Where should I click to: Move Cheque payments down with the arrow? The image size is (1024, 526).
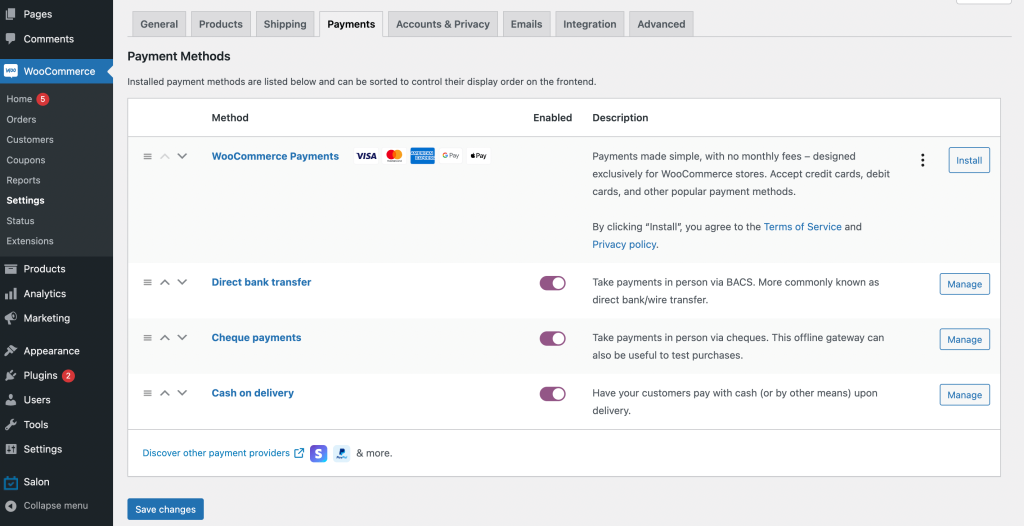click(x=182, y=338)
